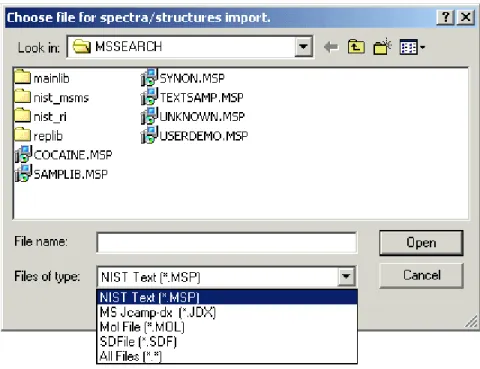This screenshot has width=480, height=369.
Task: Click the File name input field
Action: coord(227,243)
